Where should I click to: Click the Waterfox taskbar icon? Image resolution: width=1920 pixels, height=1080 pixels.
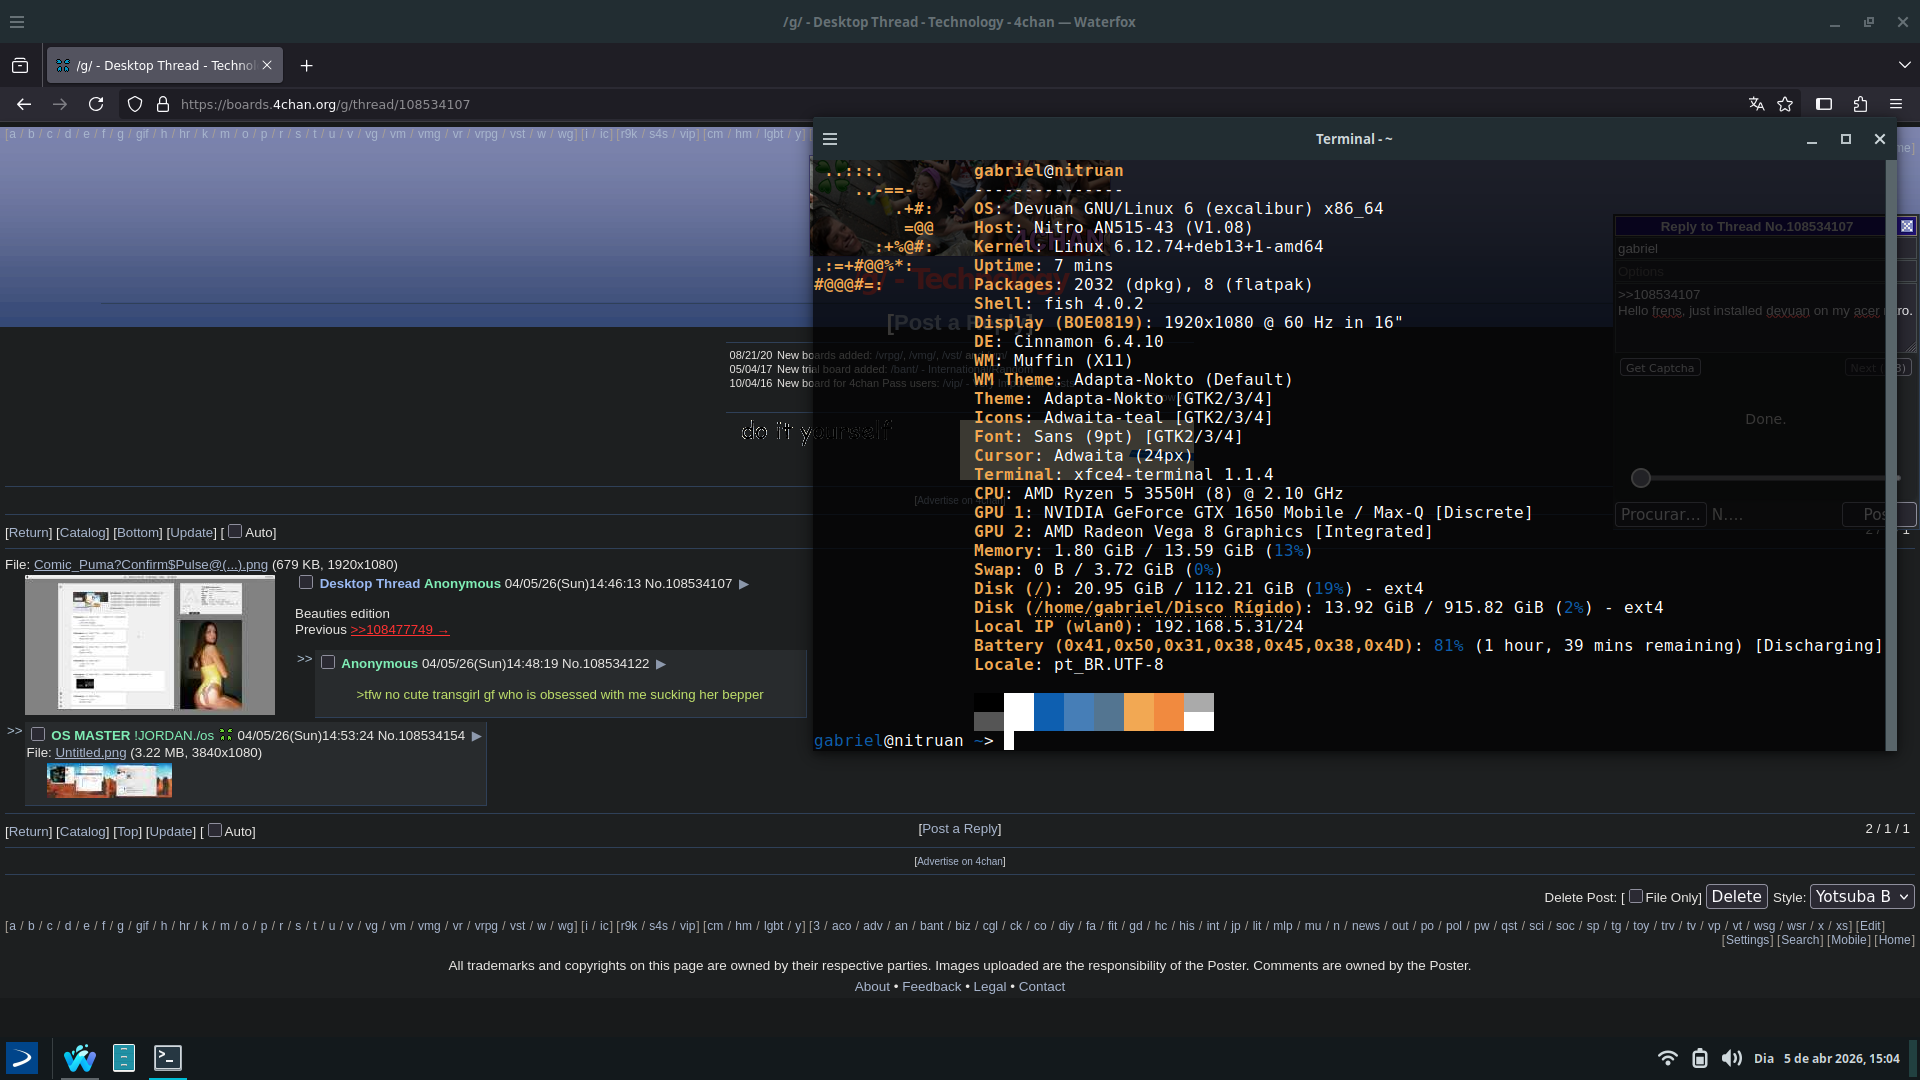tap(80, 1058)
